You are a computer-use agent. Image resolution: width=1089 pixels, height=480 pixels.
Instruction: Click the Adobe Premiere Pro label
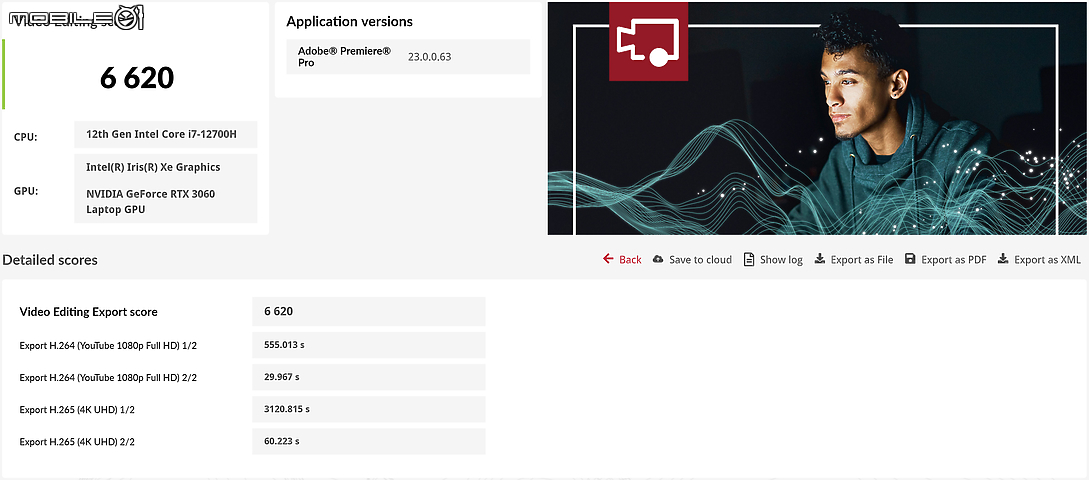[x=344, y=57]
